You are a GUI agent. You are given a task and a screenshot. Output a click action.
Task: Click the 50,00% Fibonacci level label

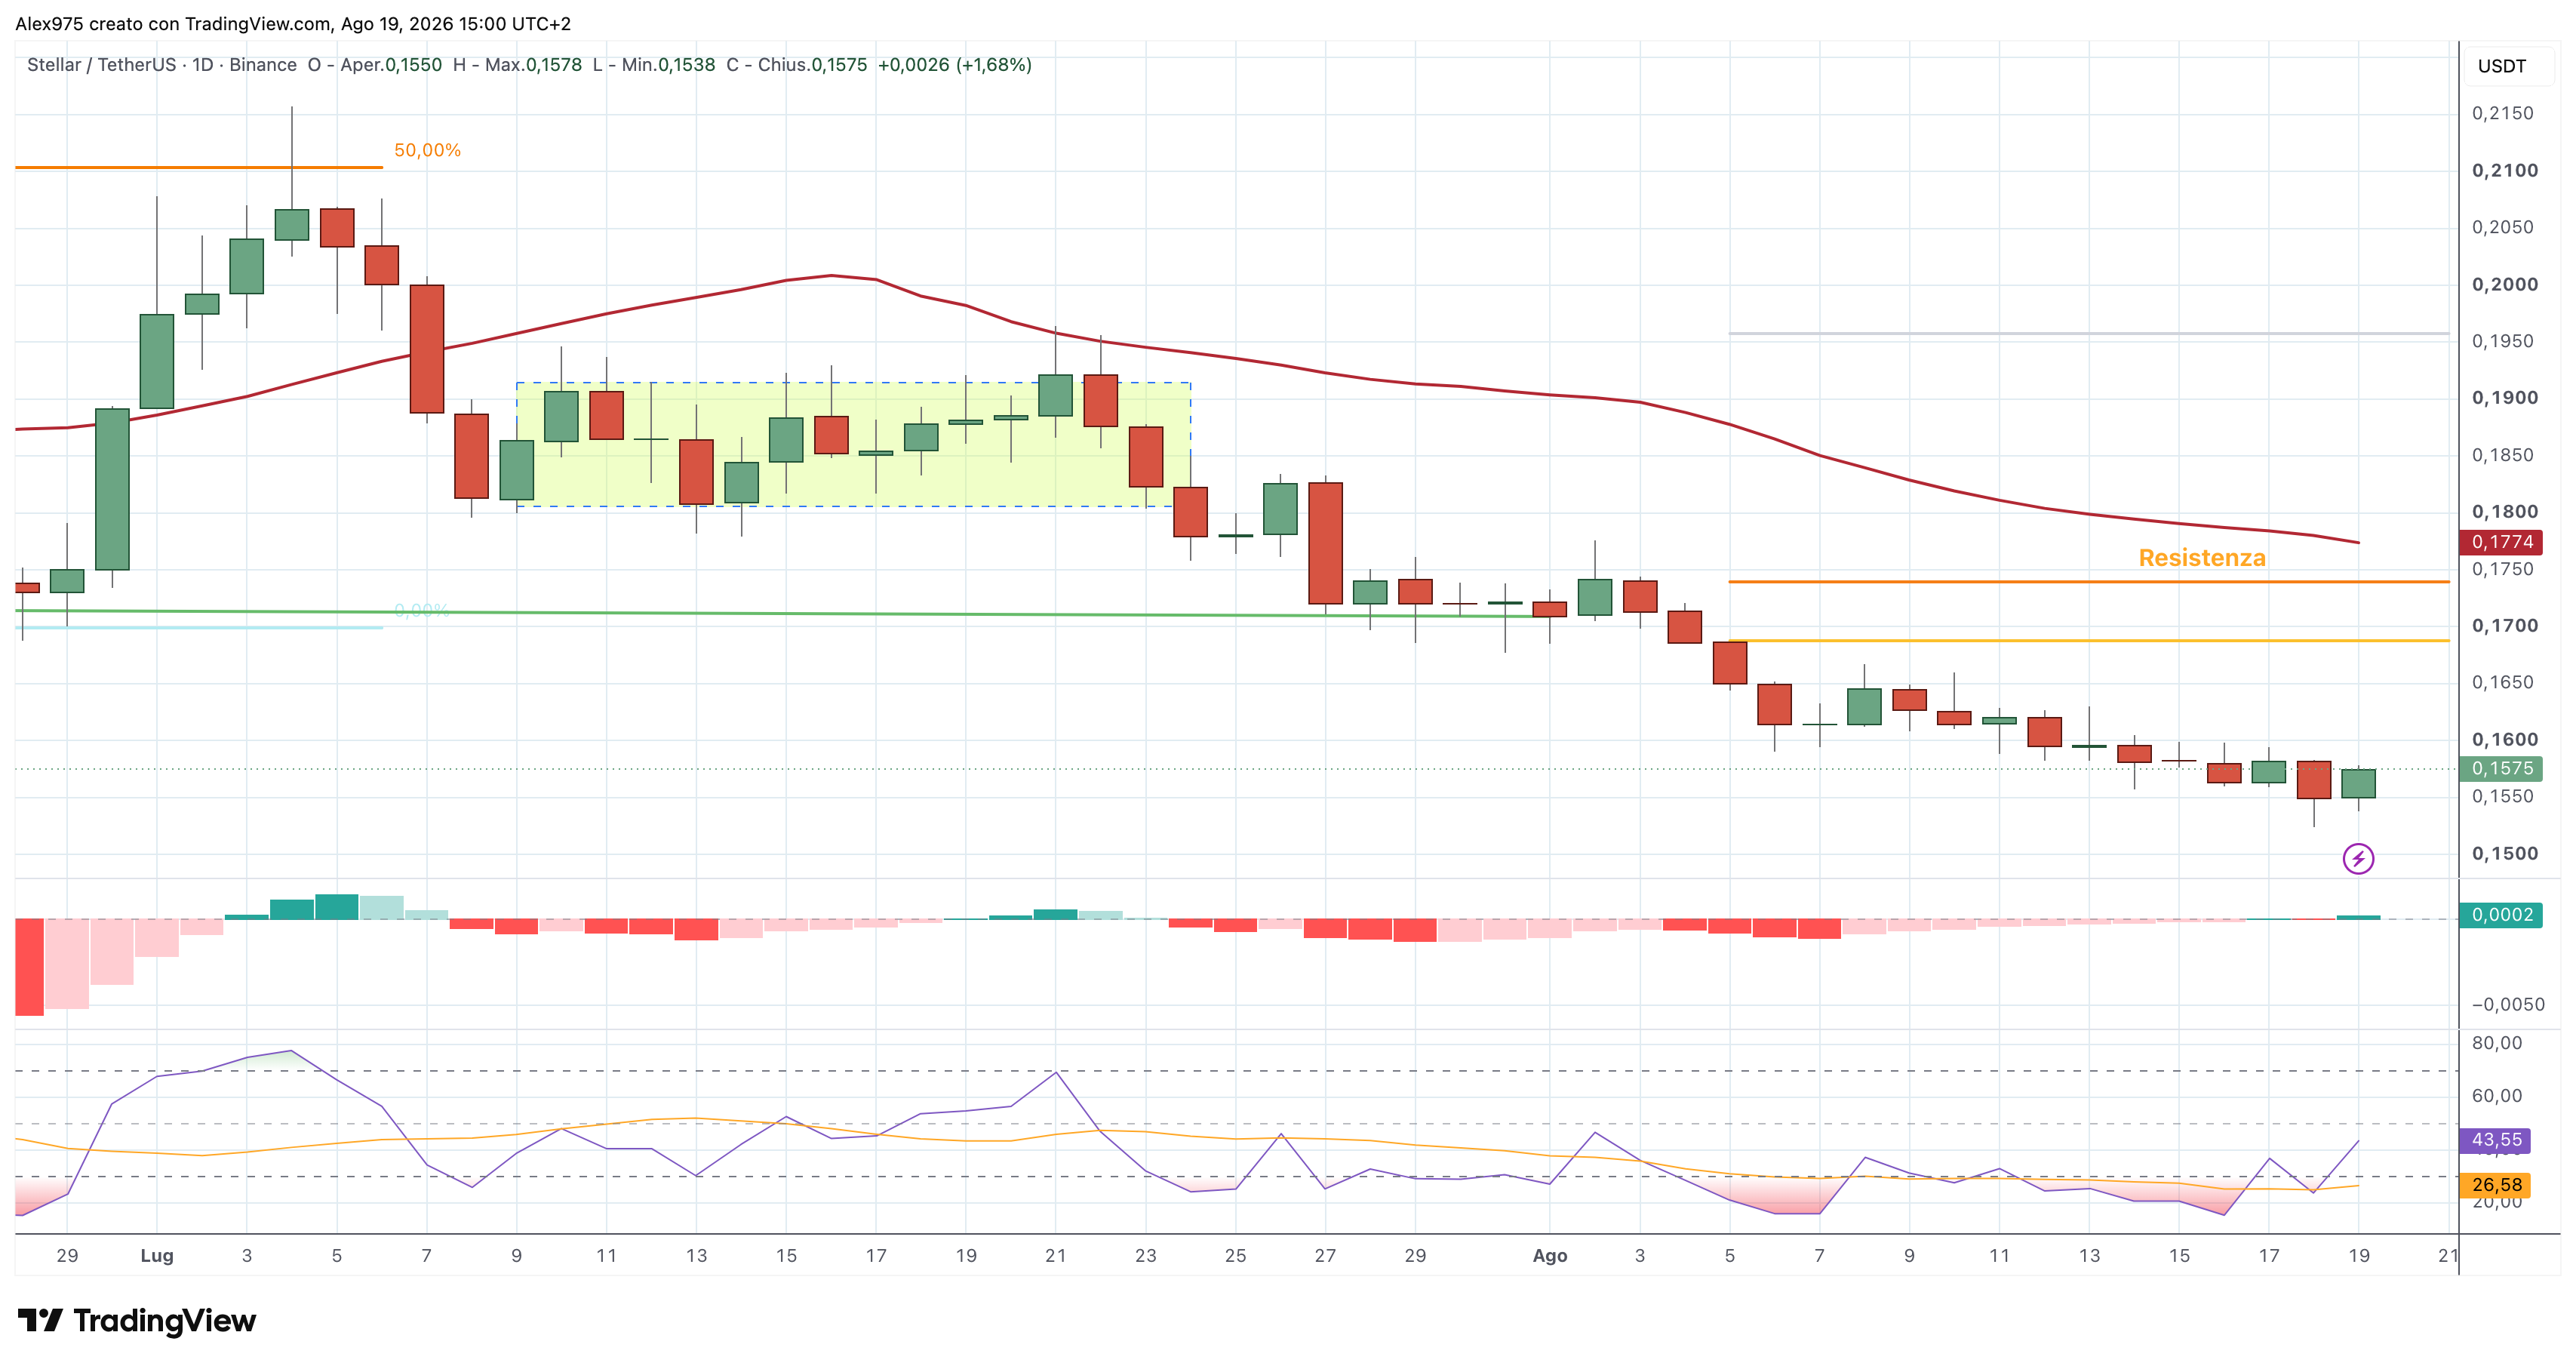(427, 150)
